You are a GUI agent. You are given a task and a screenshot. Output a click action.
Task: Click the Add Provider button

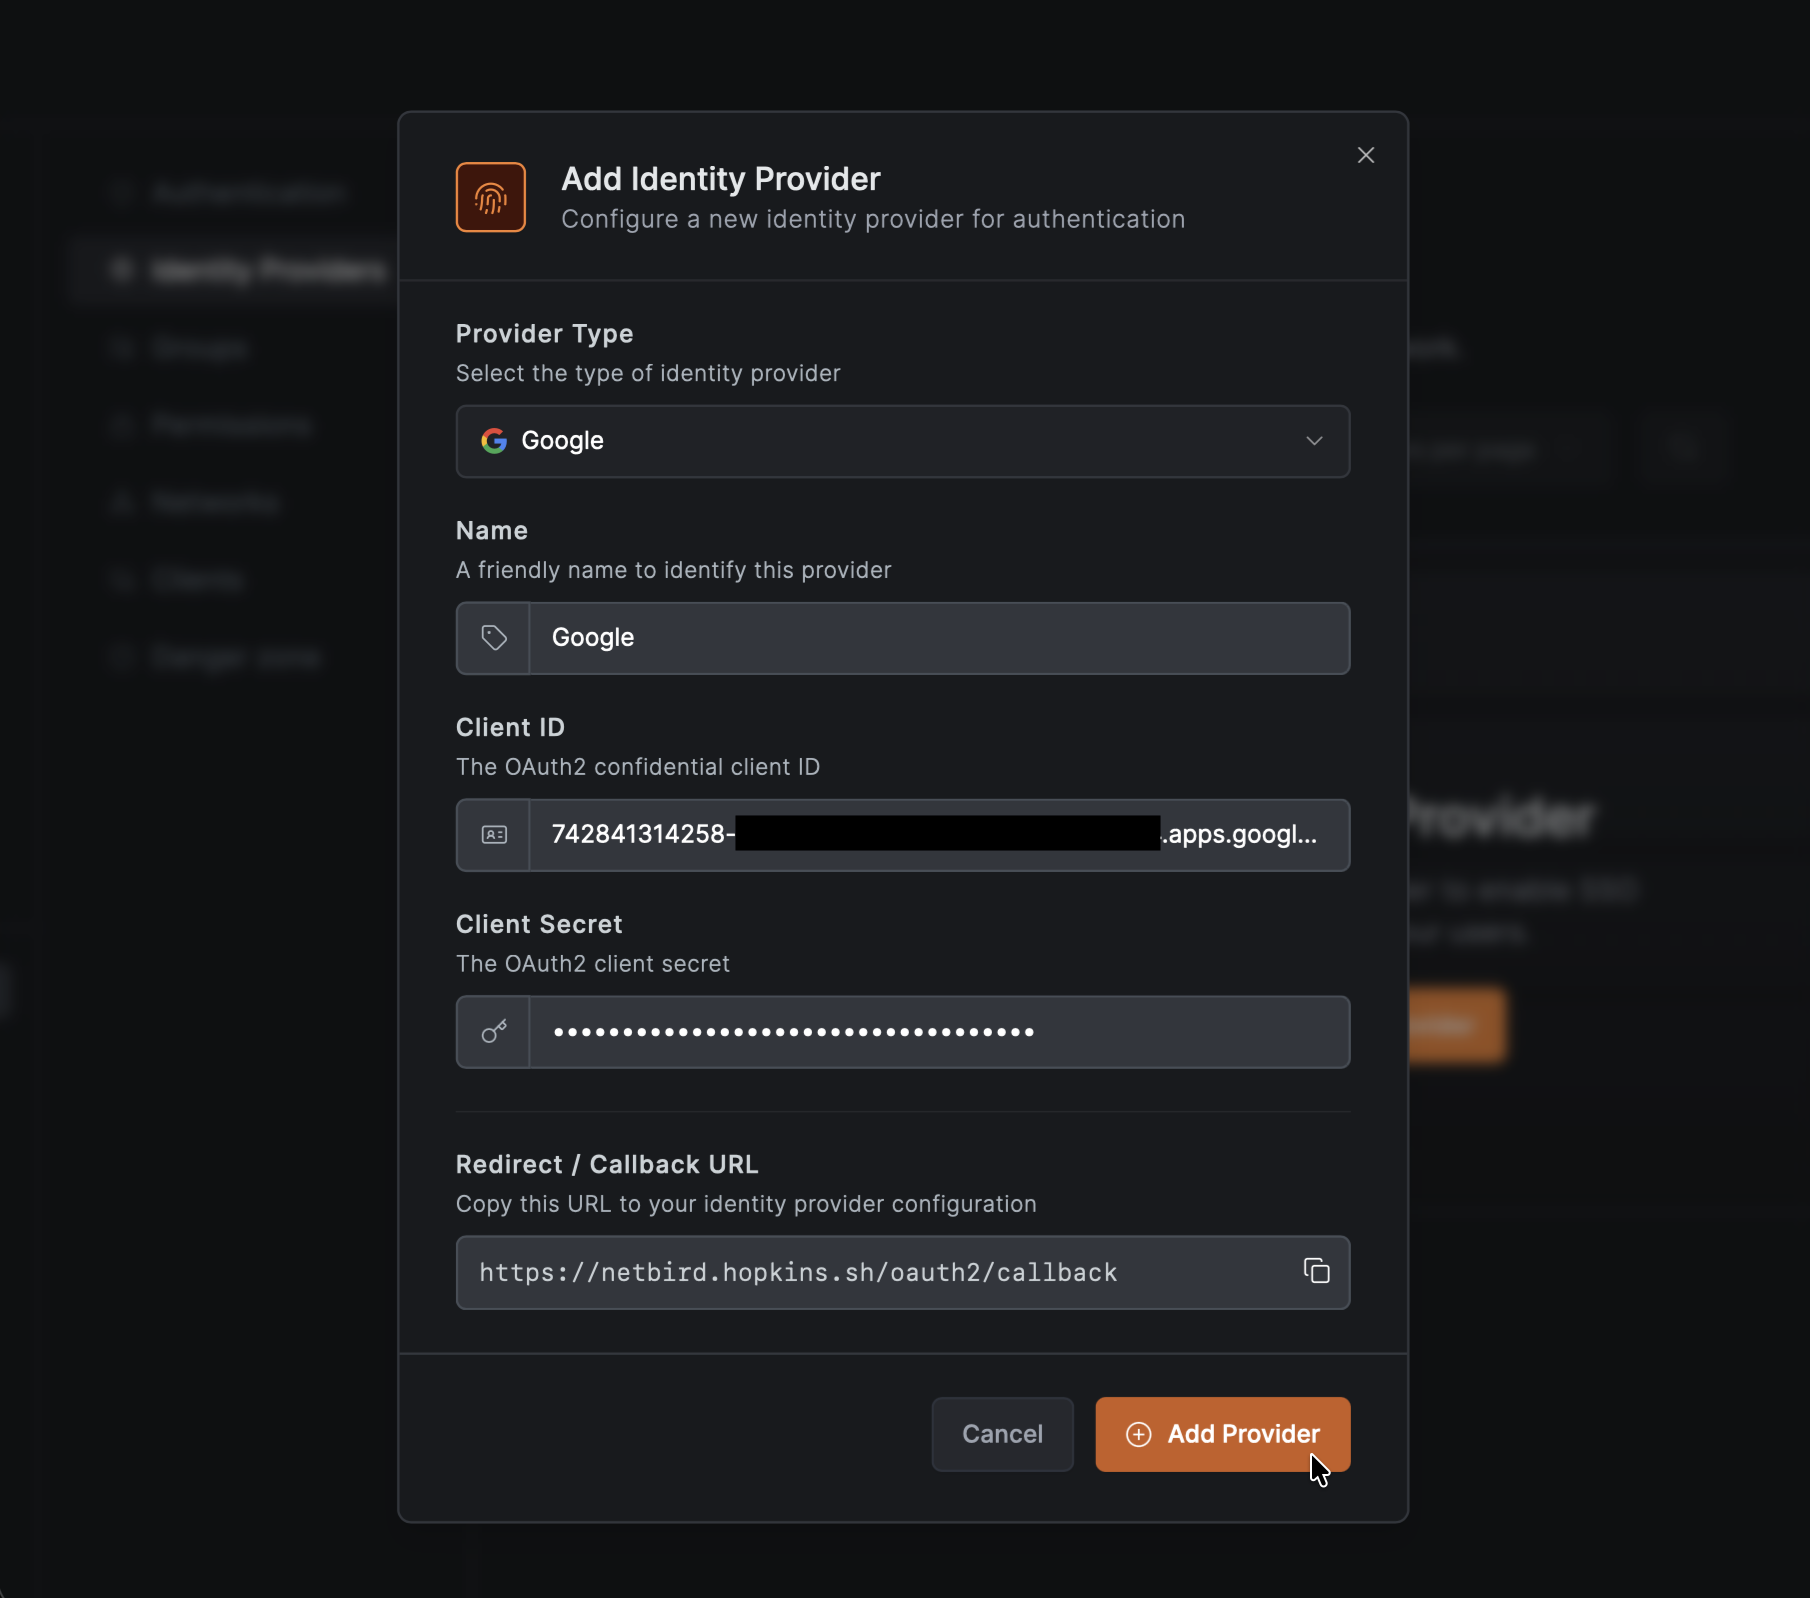1223,1434
